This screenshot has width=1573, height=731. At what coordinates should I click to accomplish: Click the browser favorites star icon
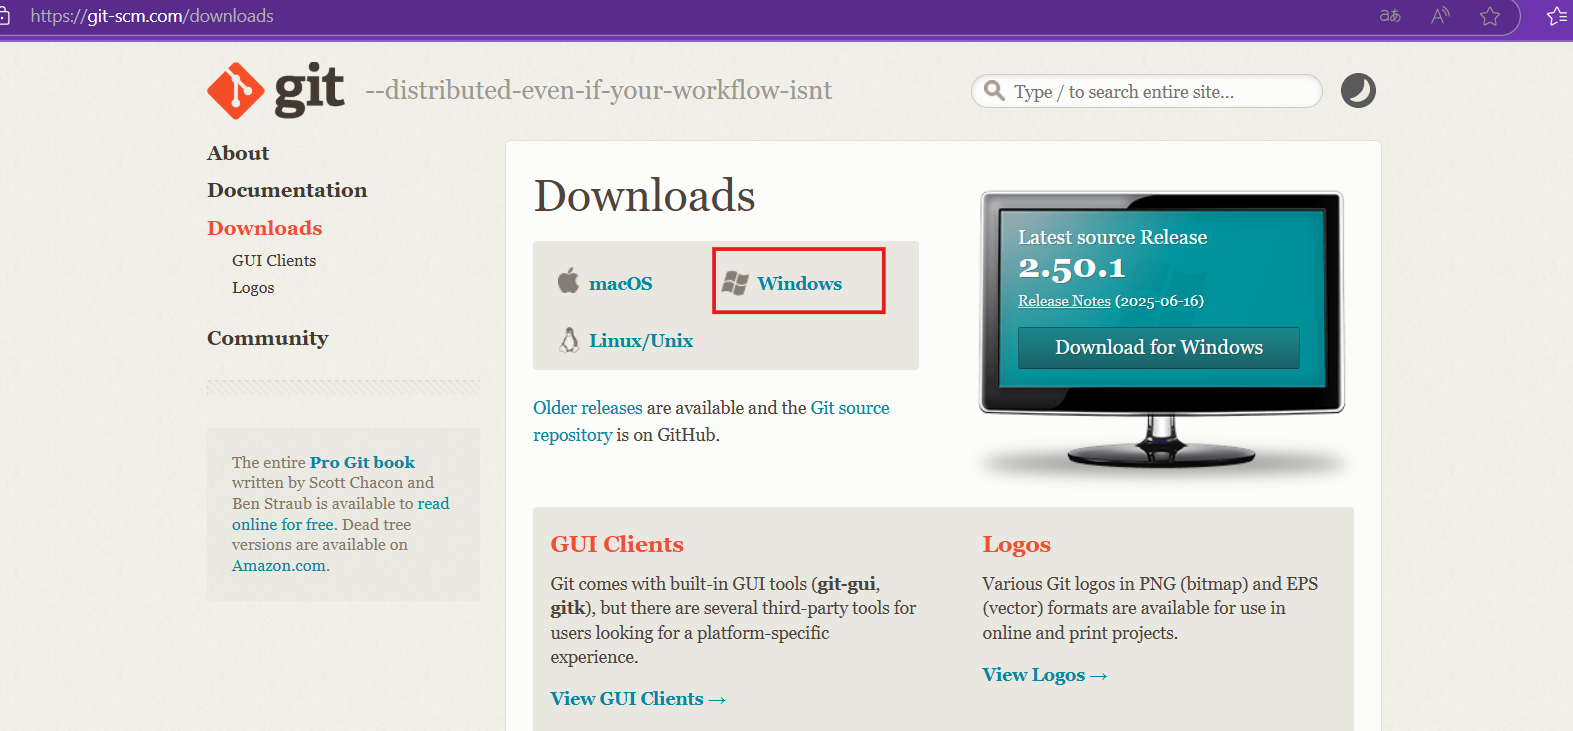[x=1490, y=16]
